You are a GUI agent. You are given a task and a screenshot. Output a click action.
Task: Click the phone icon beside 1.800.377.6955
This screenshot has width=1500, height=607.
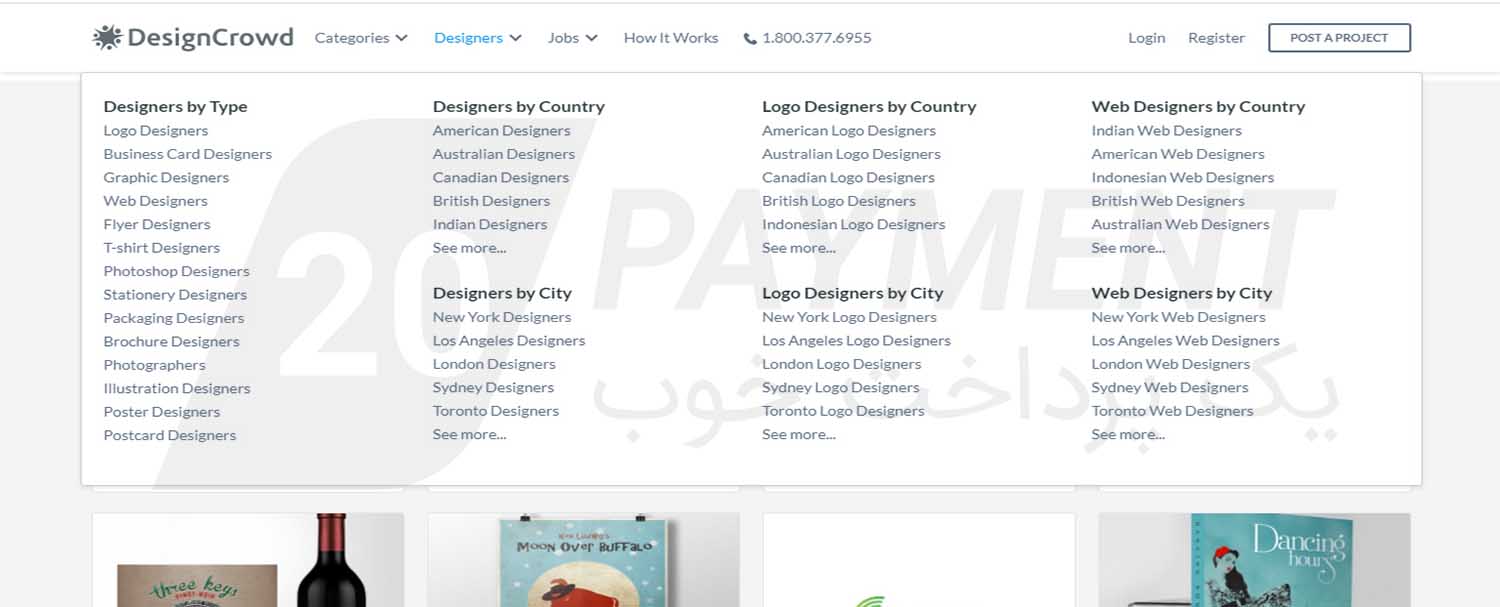point(750,39)
